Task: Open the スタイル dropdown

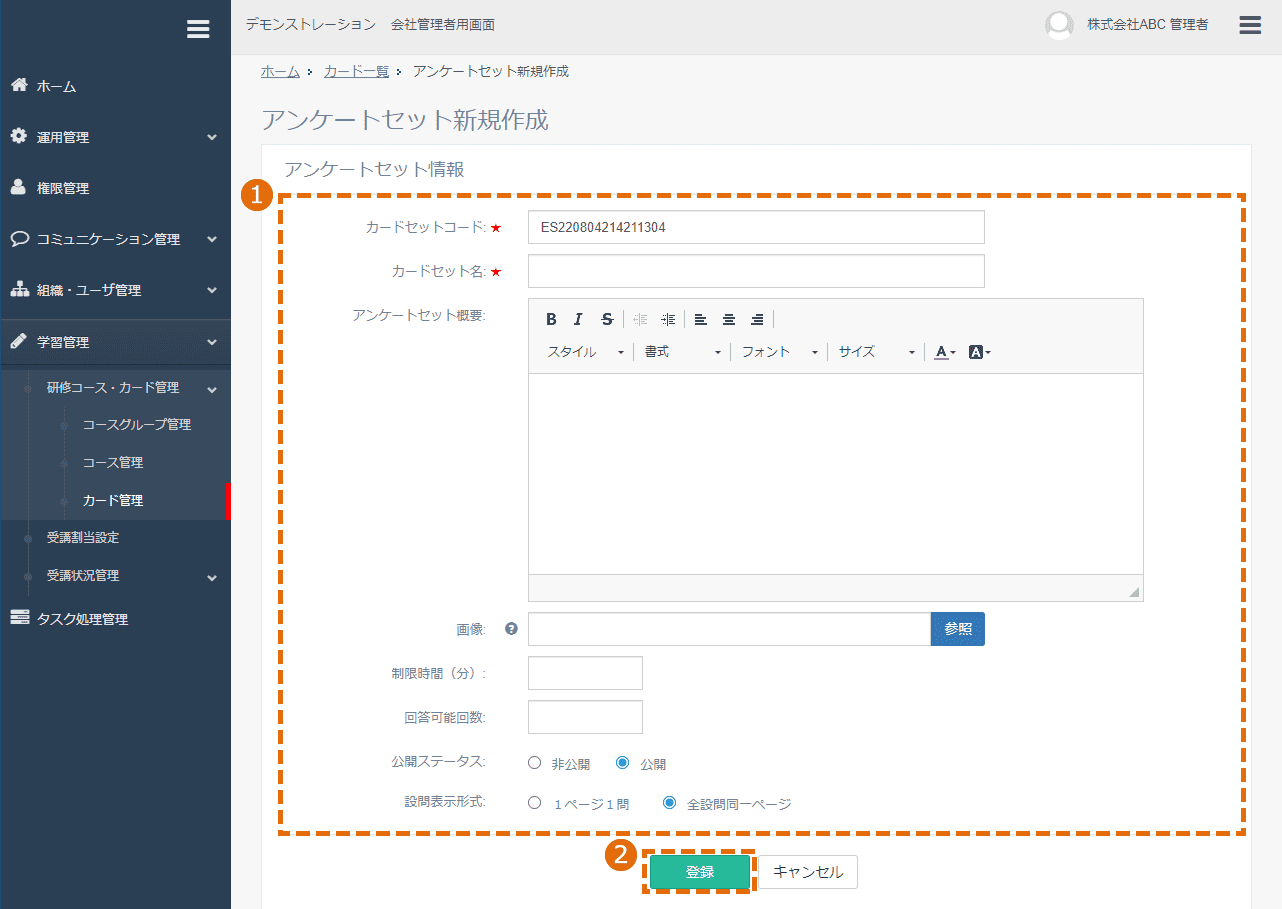Action: (586, 352)
